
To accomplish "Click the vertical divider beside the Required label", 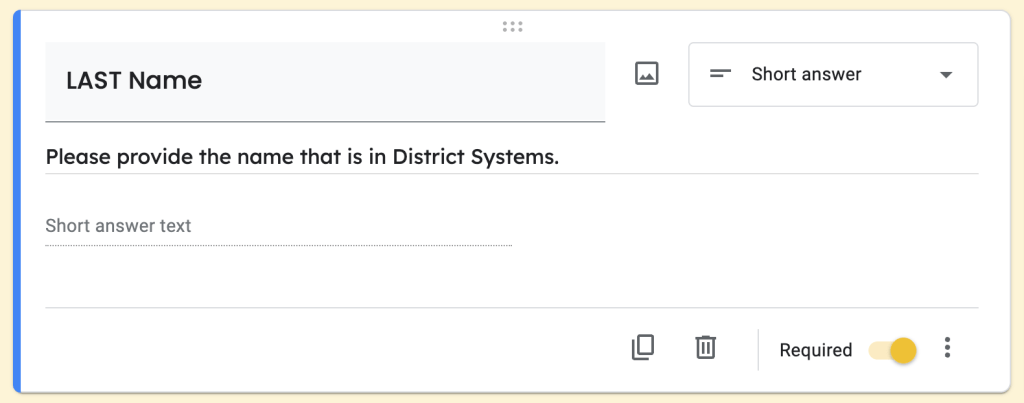I will 758,349.
